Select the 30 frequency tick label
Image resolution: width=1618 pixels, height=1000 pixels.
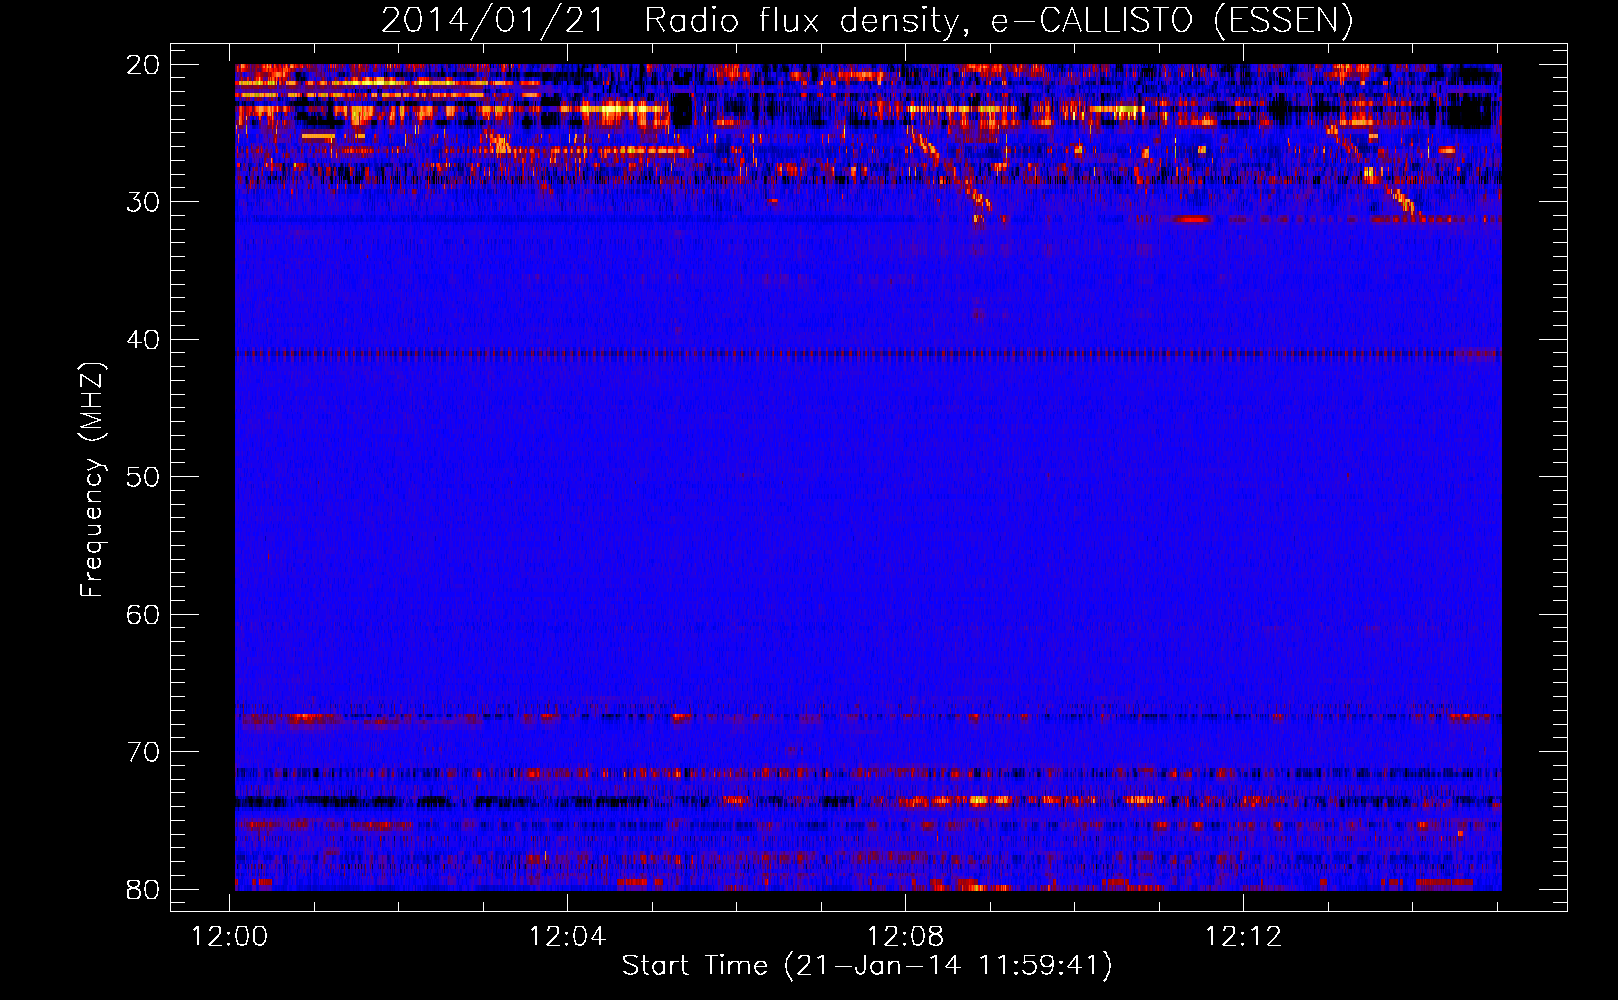tap(144, 202)
